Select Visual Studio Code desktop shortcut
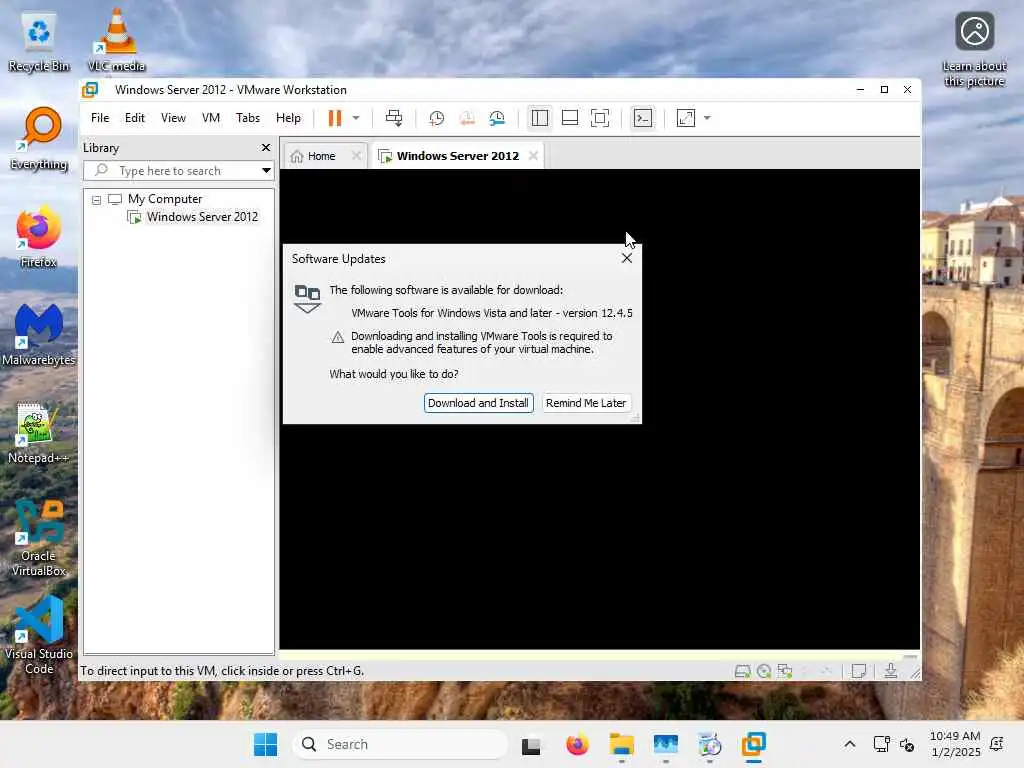The height and width of the screenshot is (768, 1024). (x=39, y=635)
